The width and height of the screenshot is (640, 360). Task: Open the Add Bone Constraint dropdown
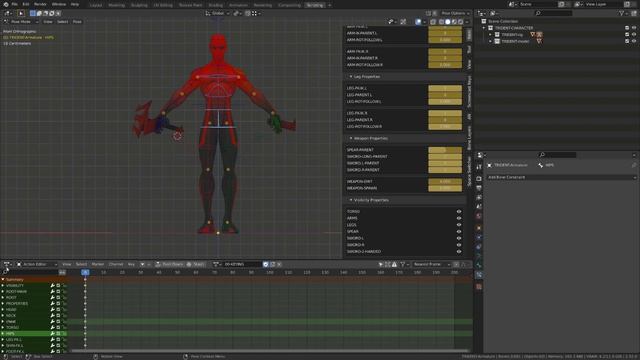[x=561, y=178]
